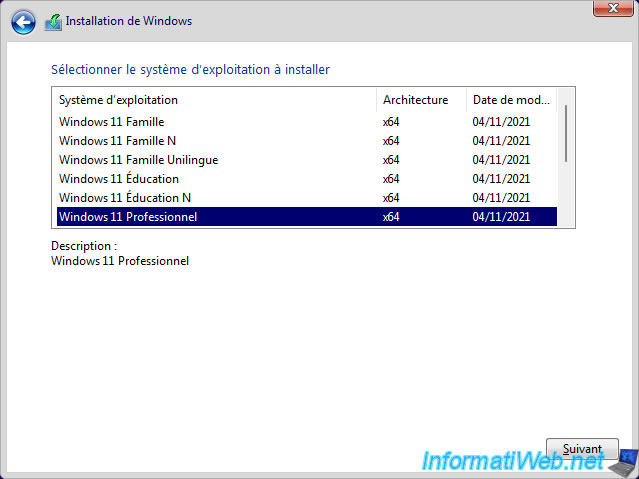Click scrollbar track below the thumb
Image resolution: width=639 pixels, height=479 pixels.
566,194
